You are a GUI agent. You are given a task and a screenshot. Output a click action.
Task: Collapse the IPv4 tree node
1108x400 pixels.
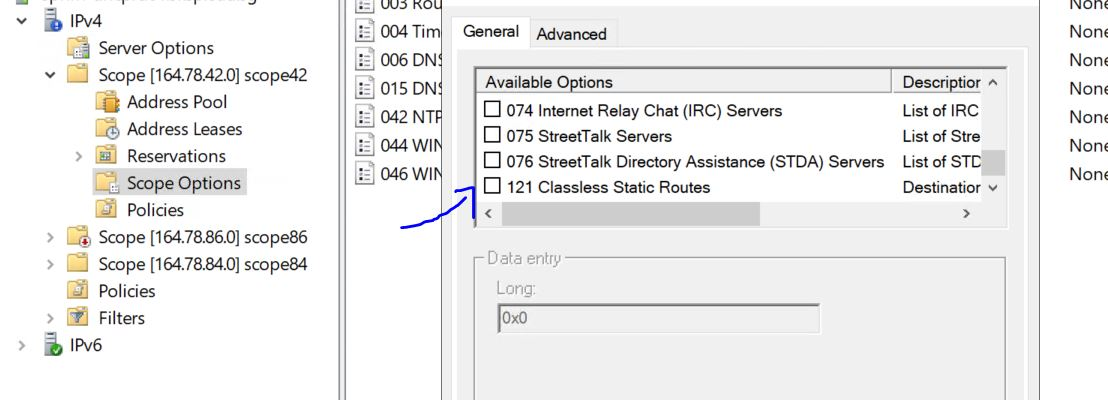point(22,21)
